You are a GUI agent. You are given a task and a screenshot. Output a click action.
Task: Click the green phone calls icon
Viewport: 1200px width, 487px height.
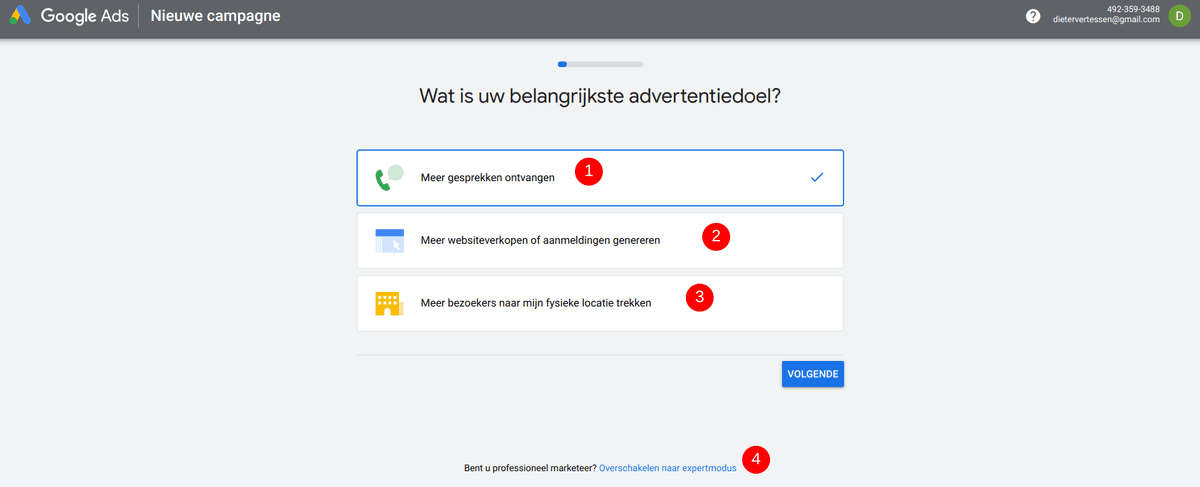pyautogui.click(x=388, y=178)
